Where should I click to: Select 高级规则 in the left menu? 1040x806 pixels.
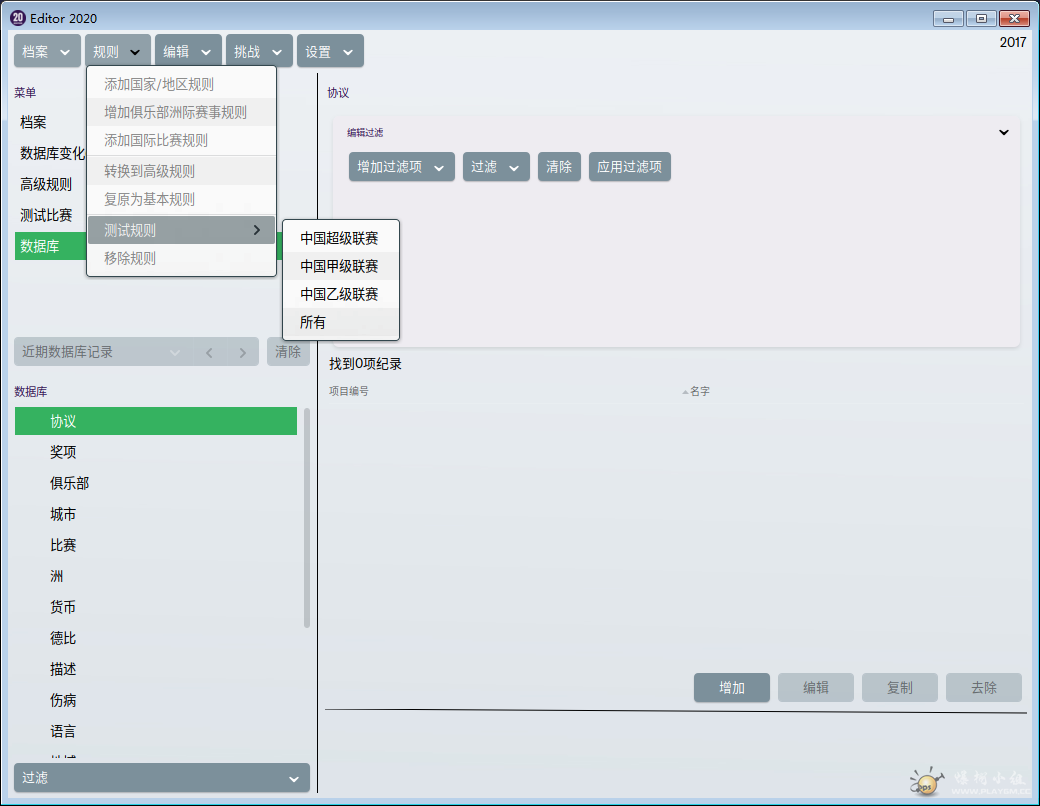coord(46,184)
